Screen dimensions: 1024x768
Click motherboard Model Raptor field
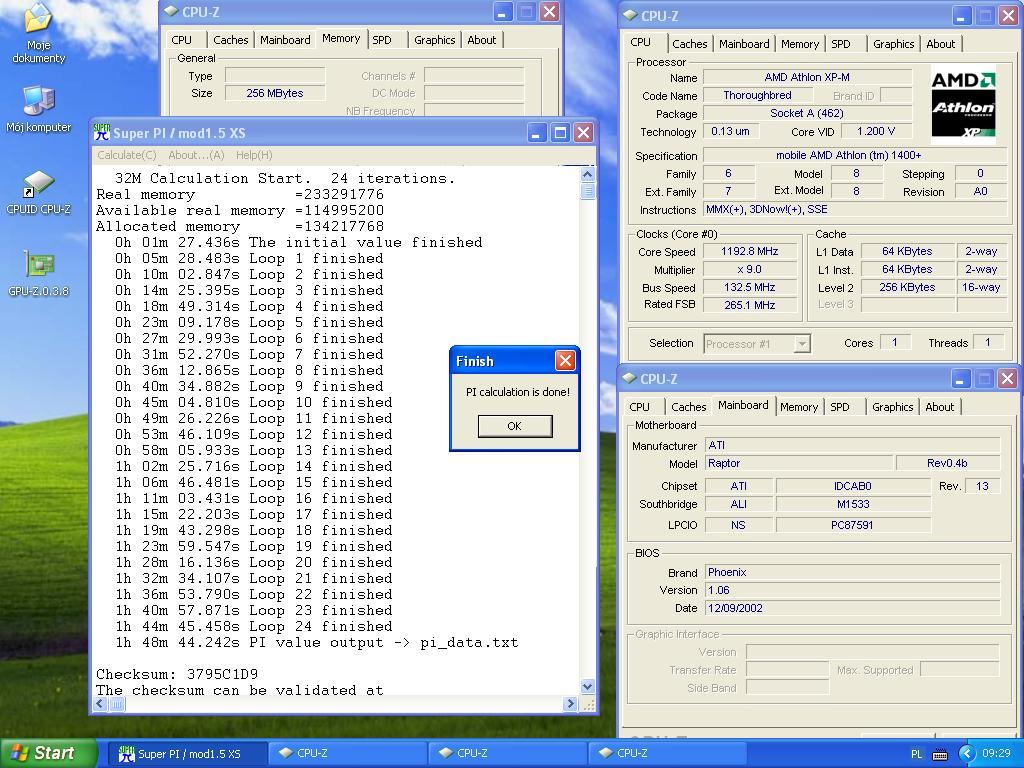tap(799, 463)
